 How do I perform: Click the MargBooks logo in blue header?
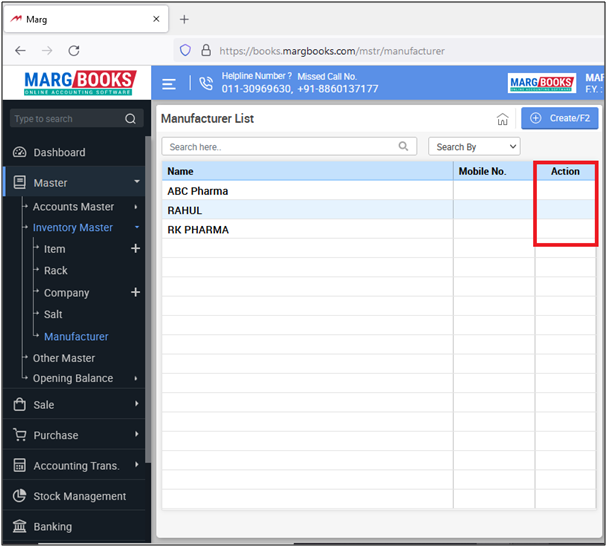[x=541, y=83]
